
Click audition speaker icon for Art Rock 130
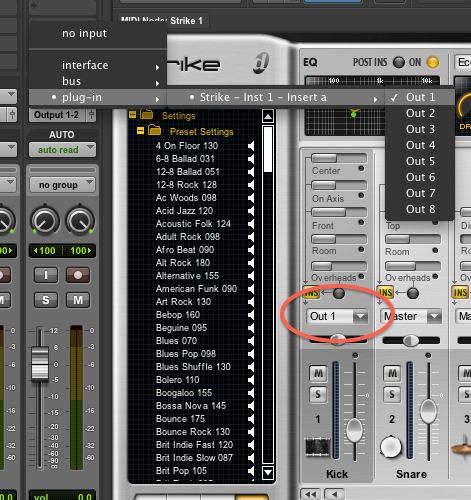coord(251,302)
